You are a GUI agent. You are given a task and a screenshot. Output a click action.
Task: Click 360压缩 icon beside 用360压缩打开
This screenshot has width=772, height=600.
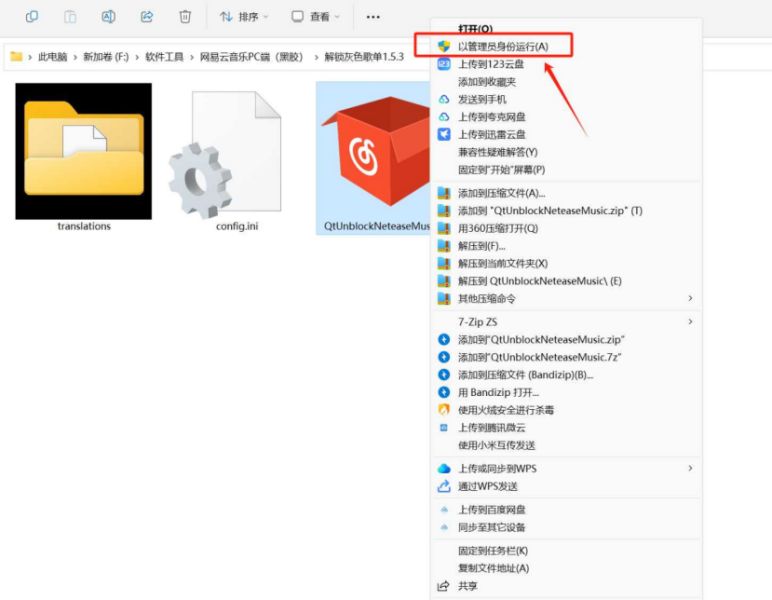444,228
